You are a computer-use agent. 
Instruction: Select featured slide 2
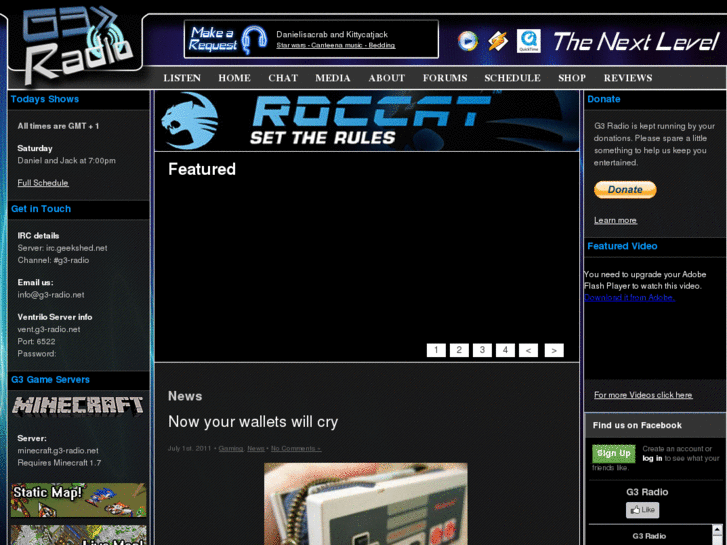click(x=459, y=350)
